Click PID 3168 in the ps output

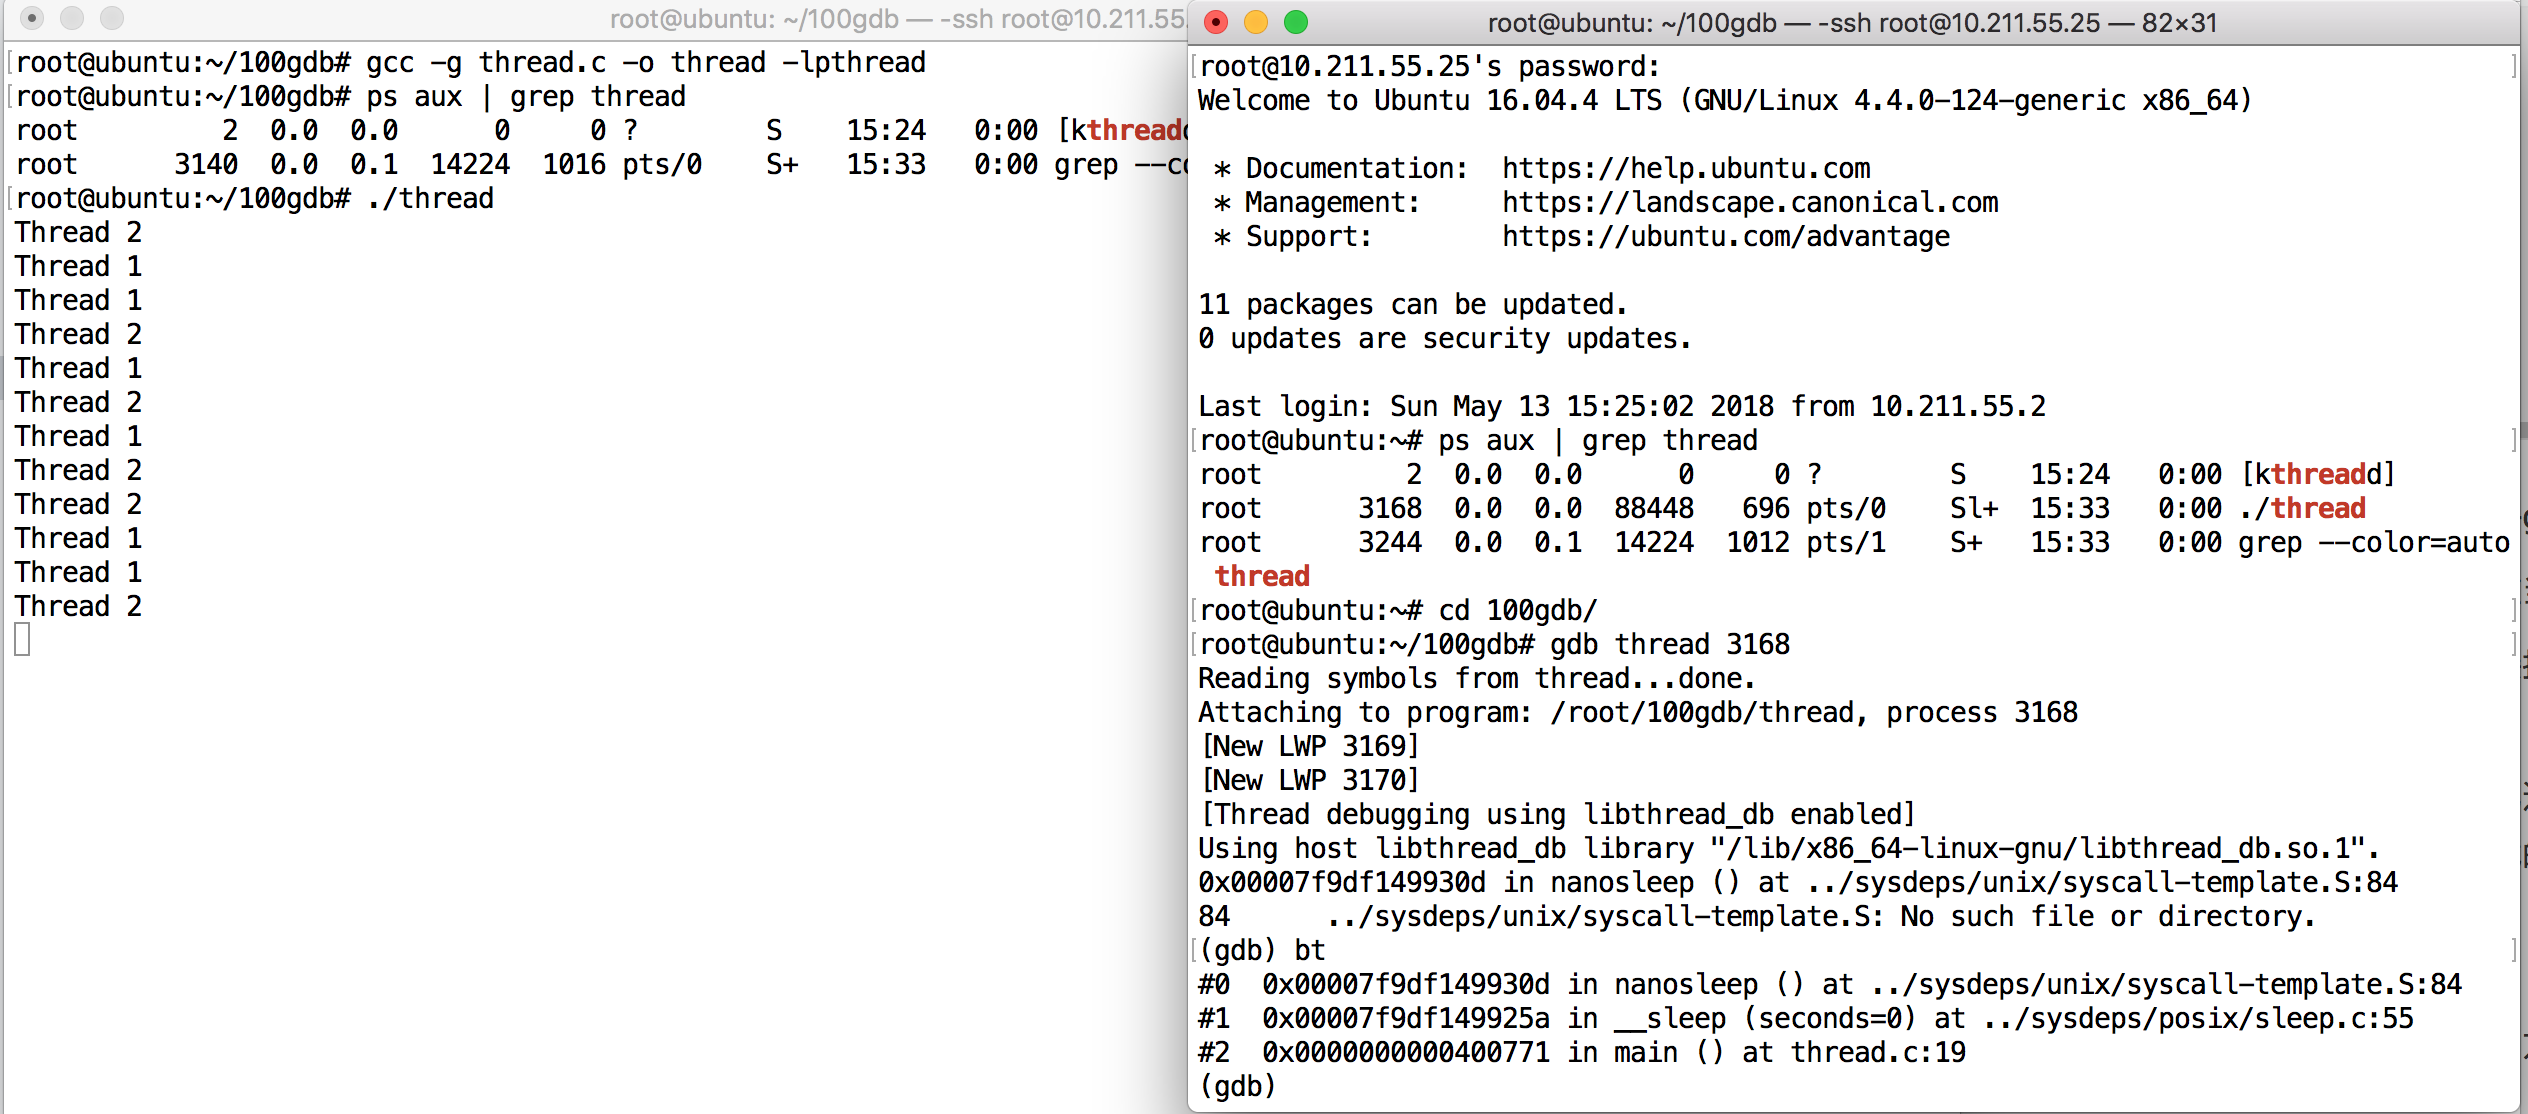coord(1390,508)
